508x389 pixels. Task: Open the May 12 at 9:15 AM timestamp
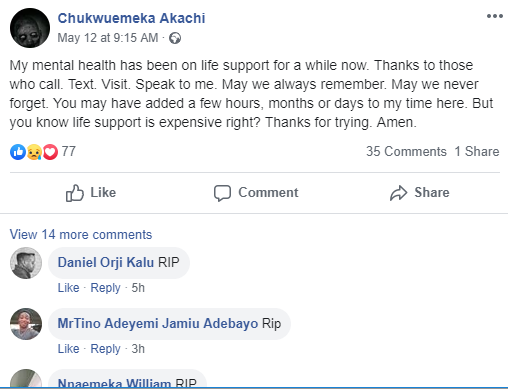pyautogui.click(x=108, y=38)
